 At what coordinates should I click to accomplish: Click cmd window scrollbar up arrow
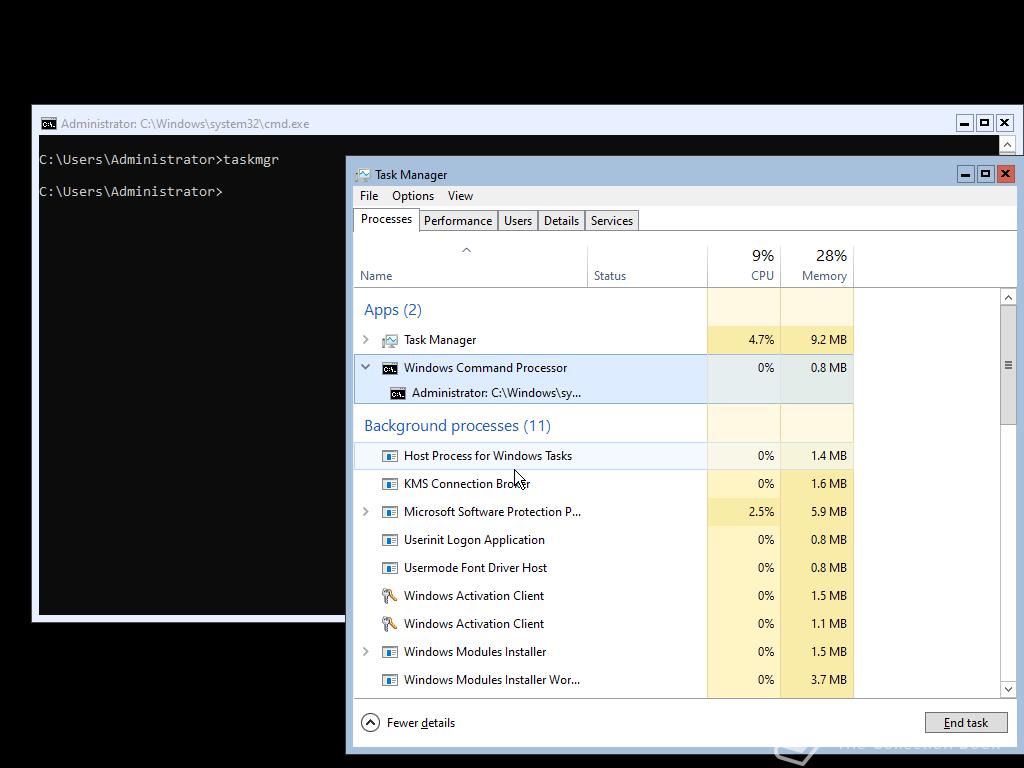pos(1007,144)
